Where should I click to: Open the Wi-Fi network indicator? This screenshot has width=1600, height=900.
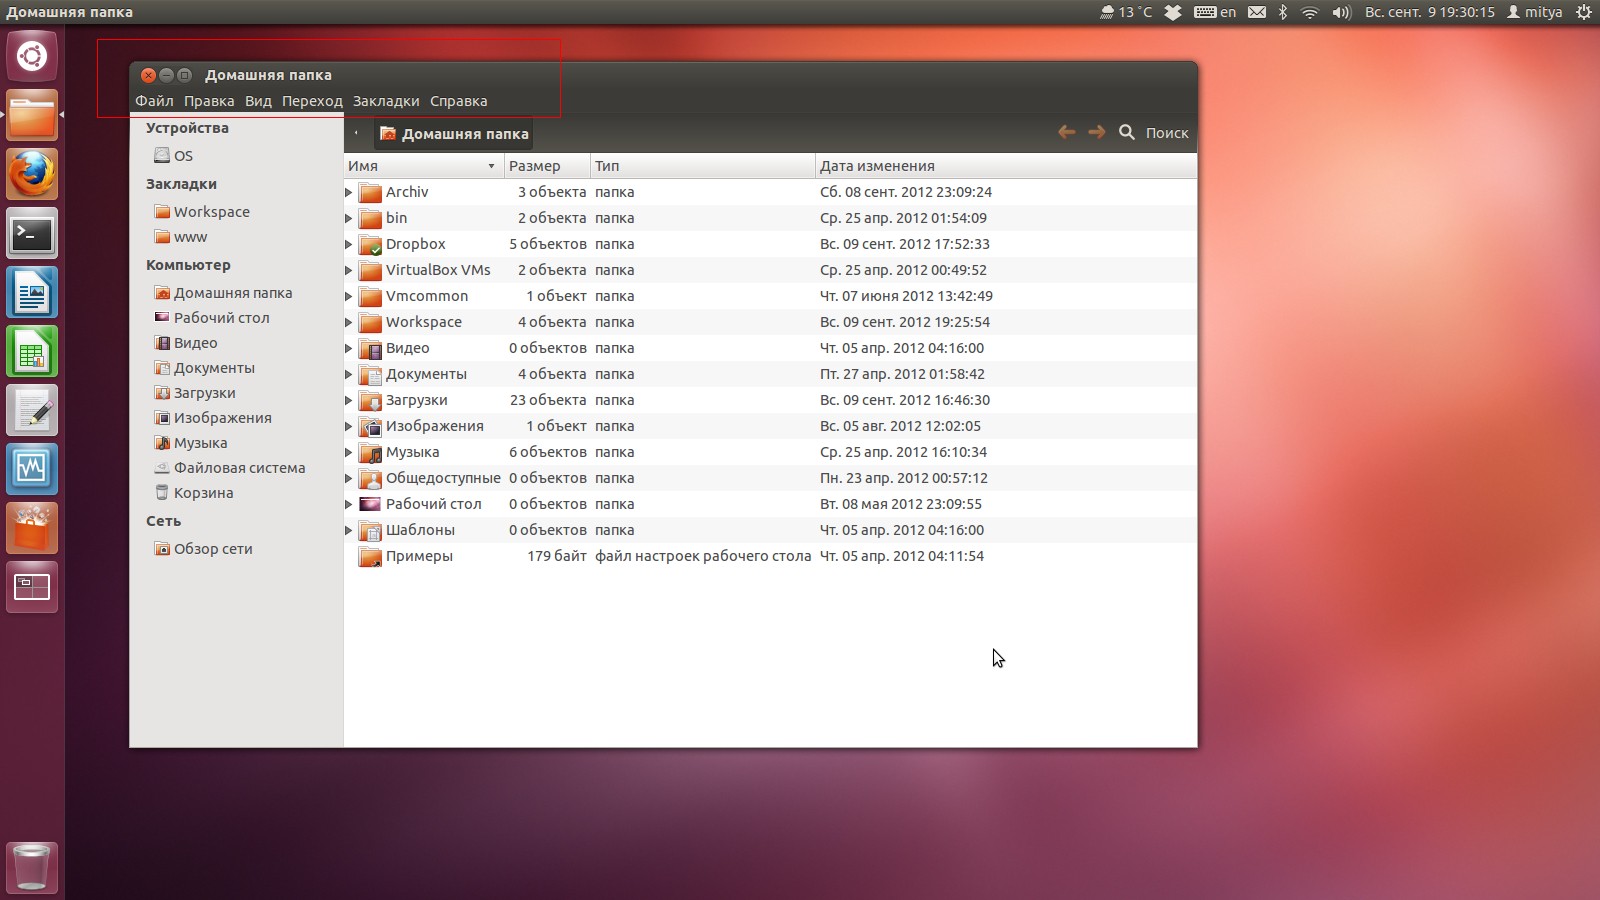pos(1310,12)
